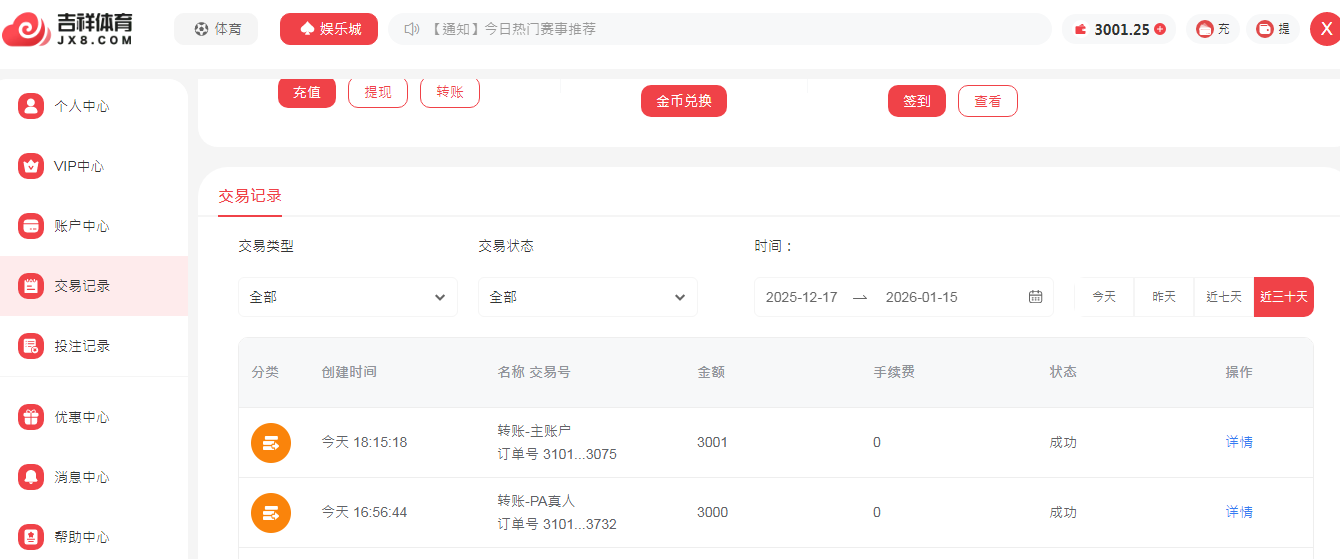Viewport: 1340px width, 559px height.
Task: Open 投注记录 in the sidebar
Action: (94, 346)
